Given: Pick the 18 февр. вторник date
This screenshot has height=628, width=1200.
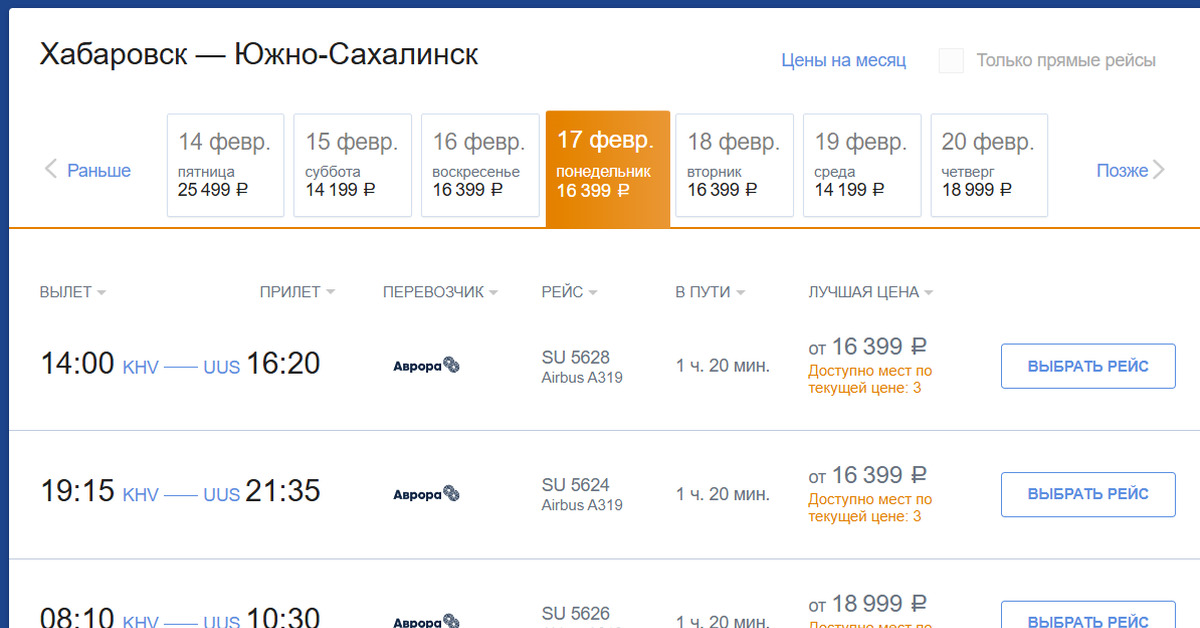Looking at the screenshot, I should click(x=734, y=165).
